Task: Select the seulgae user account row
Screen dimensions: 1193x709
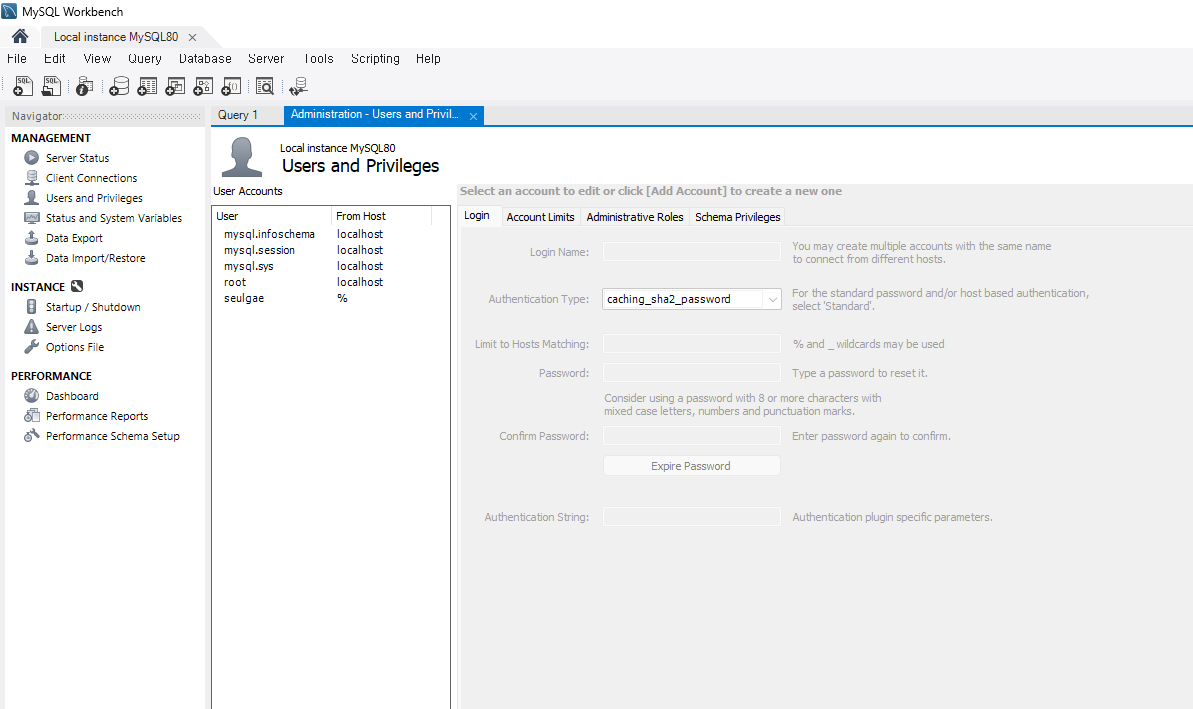Action: 330,298
